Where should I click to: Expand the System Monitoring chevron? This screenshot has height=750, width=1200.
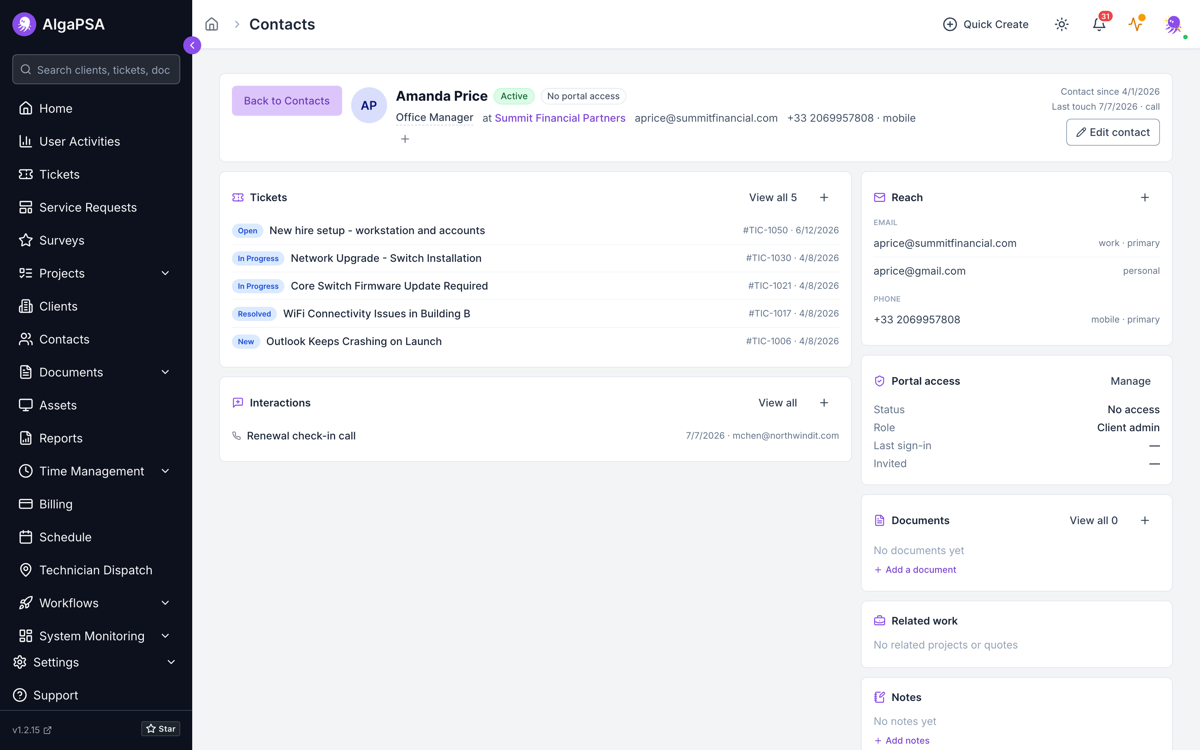165,636
